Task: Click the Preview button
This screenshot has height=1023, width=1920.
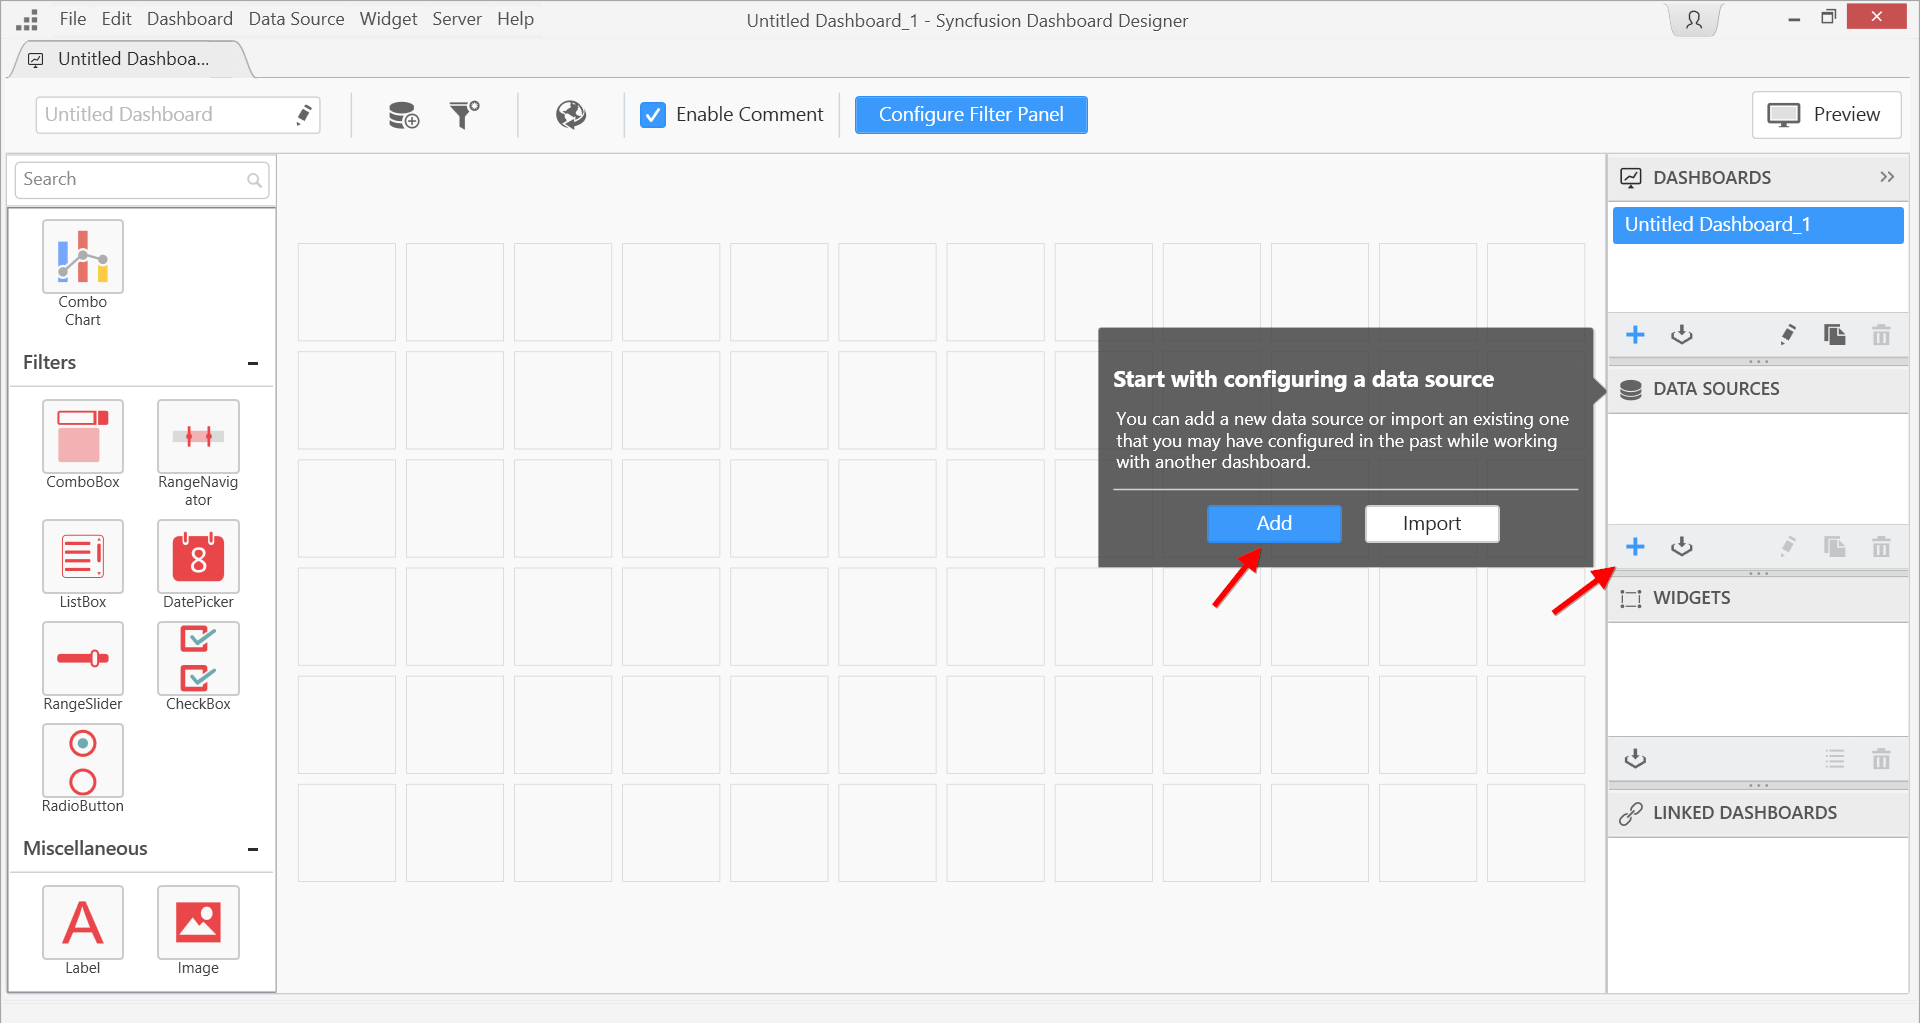Action: (x=1826, y=115)
